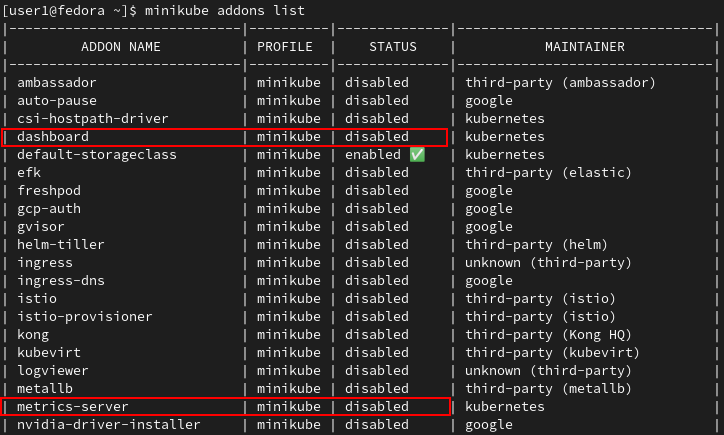Viewport: 724px width, 435px height.
Task: Click the green checkmark beside enabled status
Action: point(417,155)
